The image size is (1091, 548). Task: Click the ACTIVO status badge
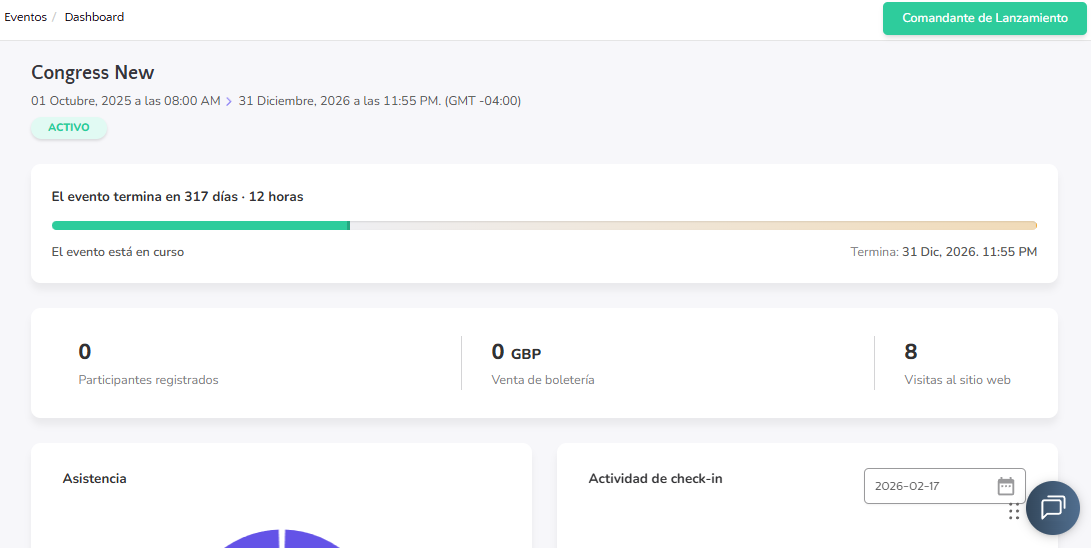69,128
